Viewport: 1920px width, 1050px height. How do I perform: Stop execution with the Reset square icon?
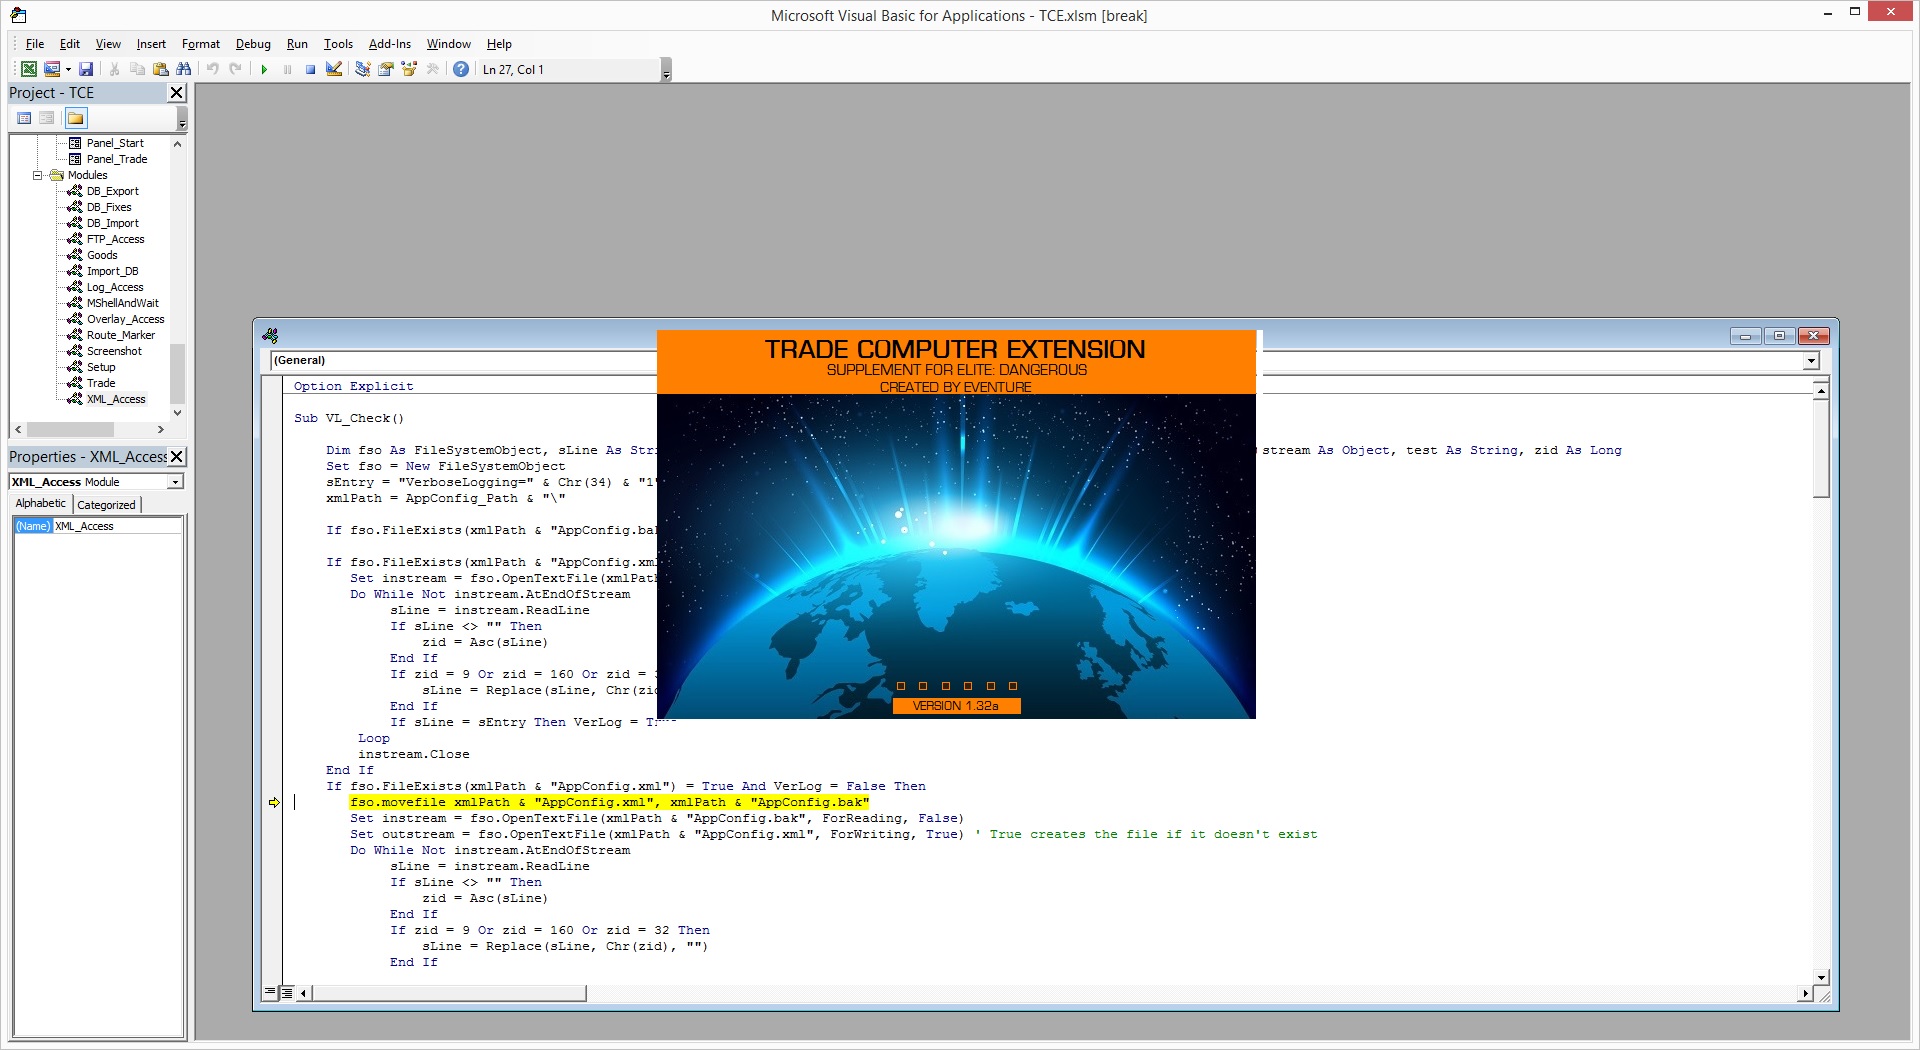[311, 69]
